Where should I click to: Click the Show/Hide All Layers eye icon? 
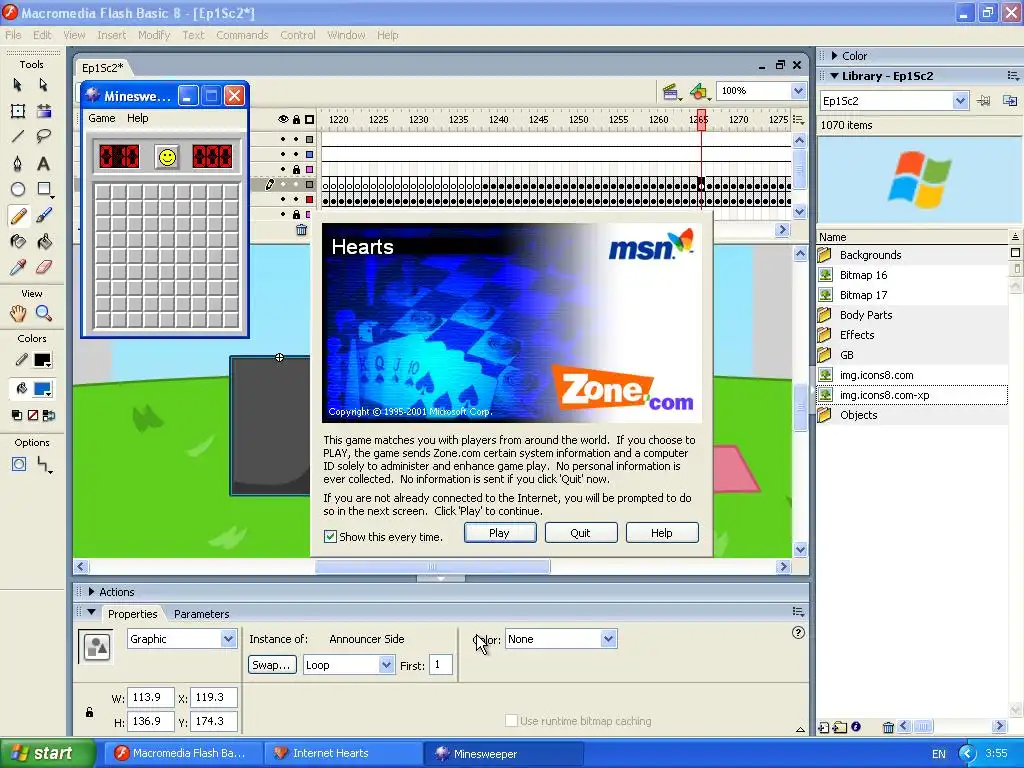283,120
